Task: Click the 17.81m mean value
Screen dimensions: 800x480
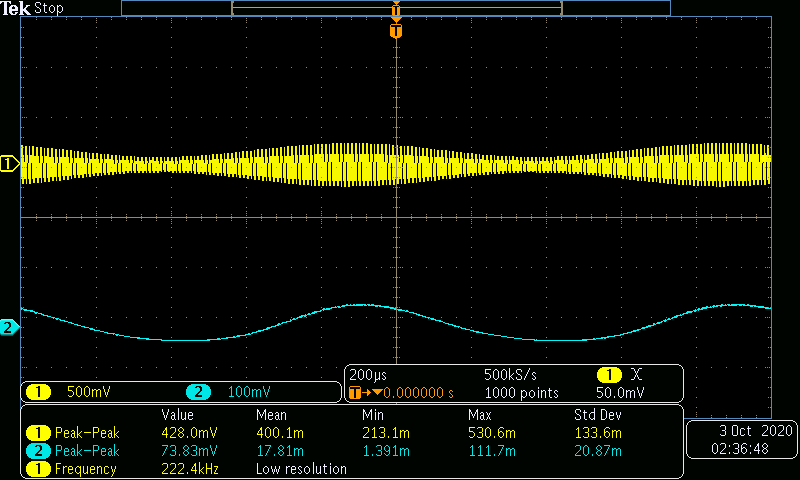Action: (x=280, y=451)
